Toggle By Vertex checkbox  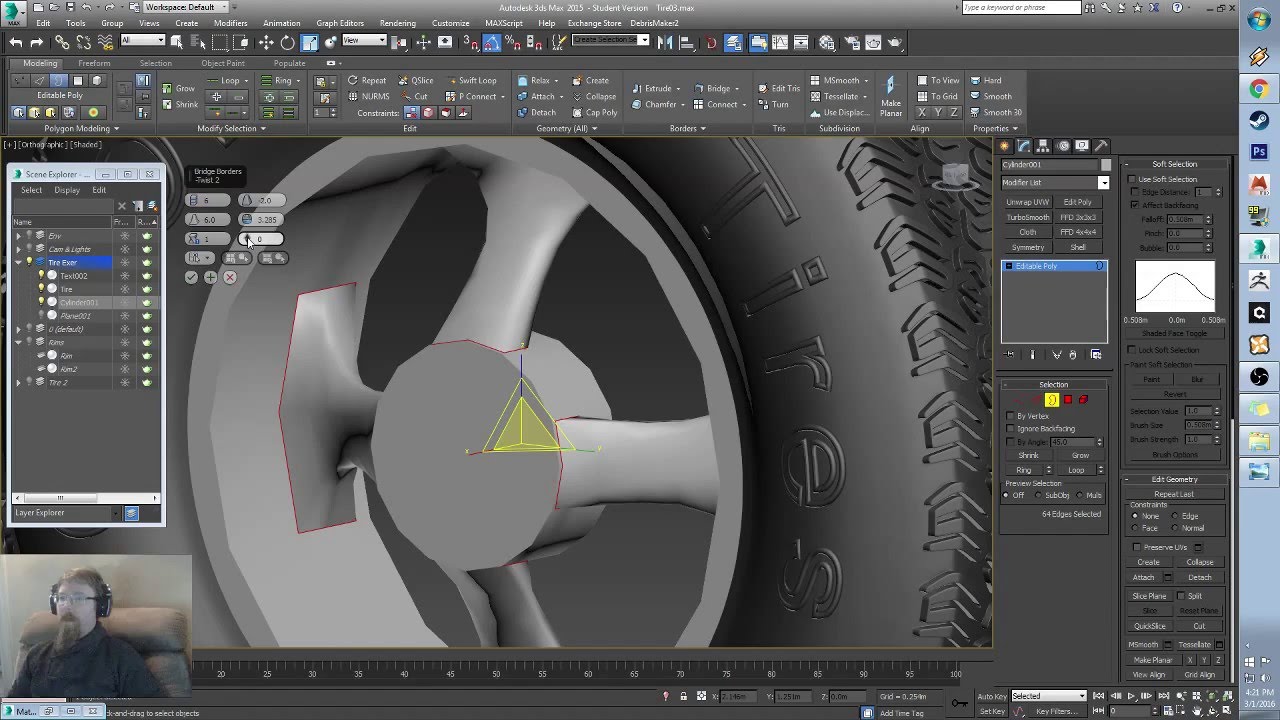point(1010,416)
